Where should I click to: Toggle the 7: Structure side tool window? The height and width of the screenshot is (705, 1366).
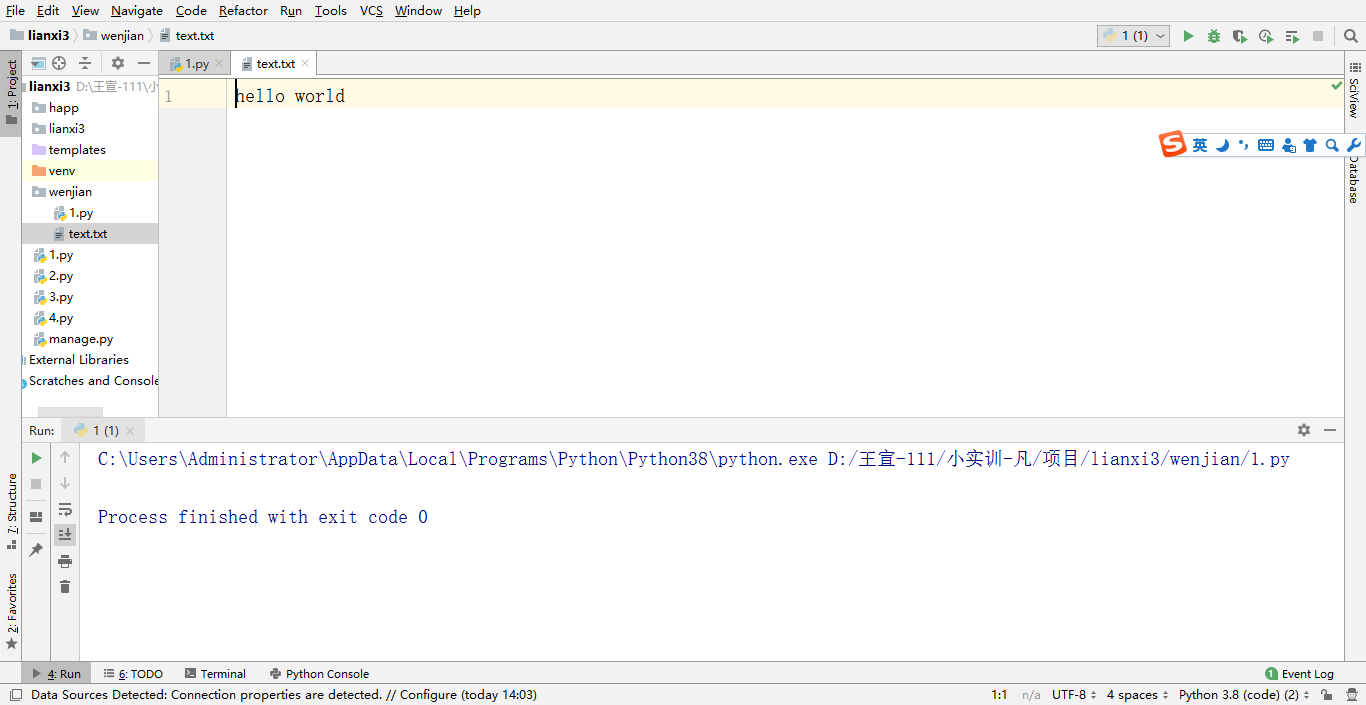pyautogui.click(x=11, y=511)
